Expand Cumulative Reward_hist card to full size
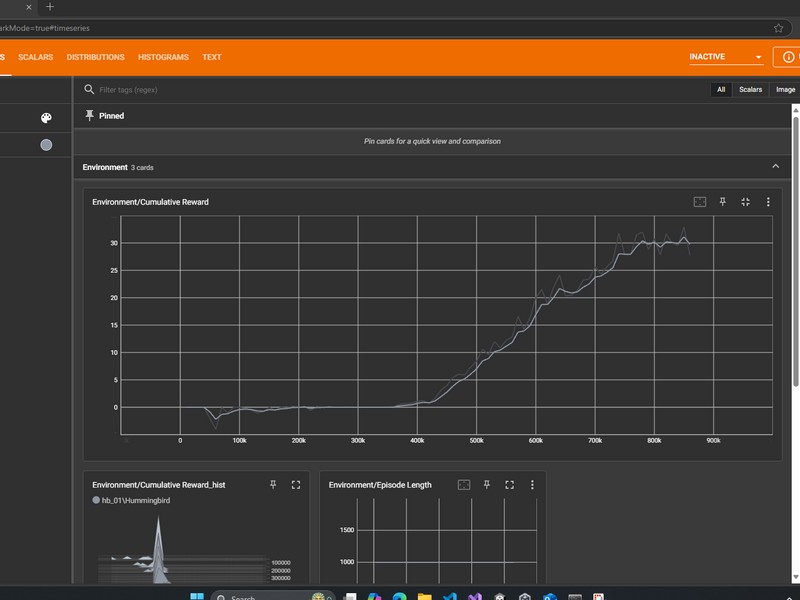Screen dimensions: 800x600 pyautogui.click(x=296, y=485)
